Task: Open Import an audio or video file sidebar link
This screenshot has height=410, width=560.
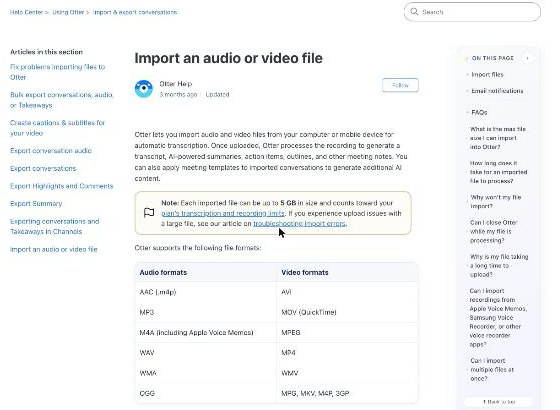Action: tap(54, 249)
